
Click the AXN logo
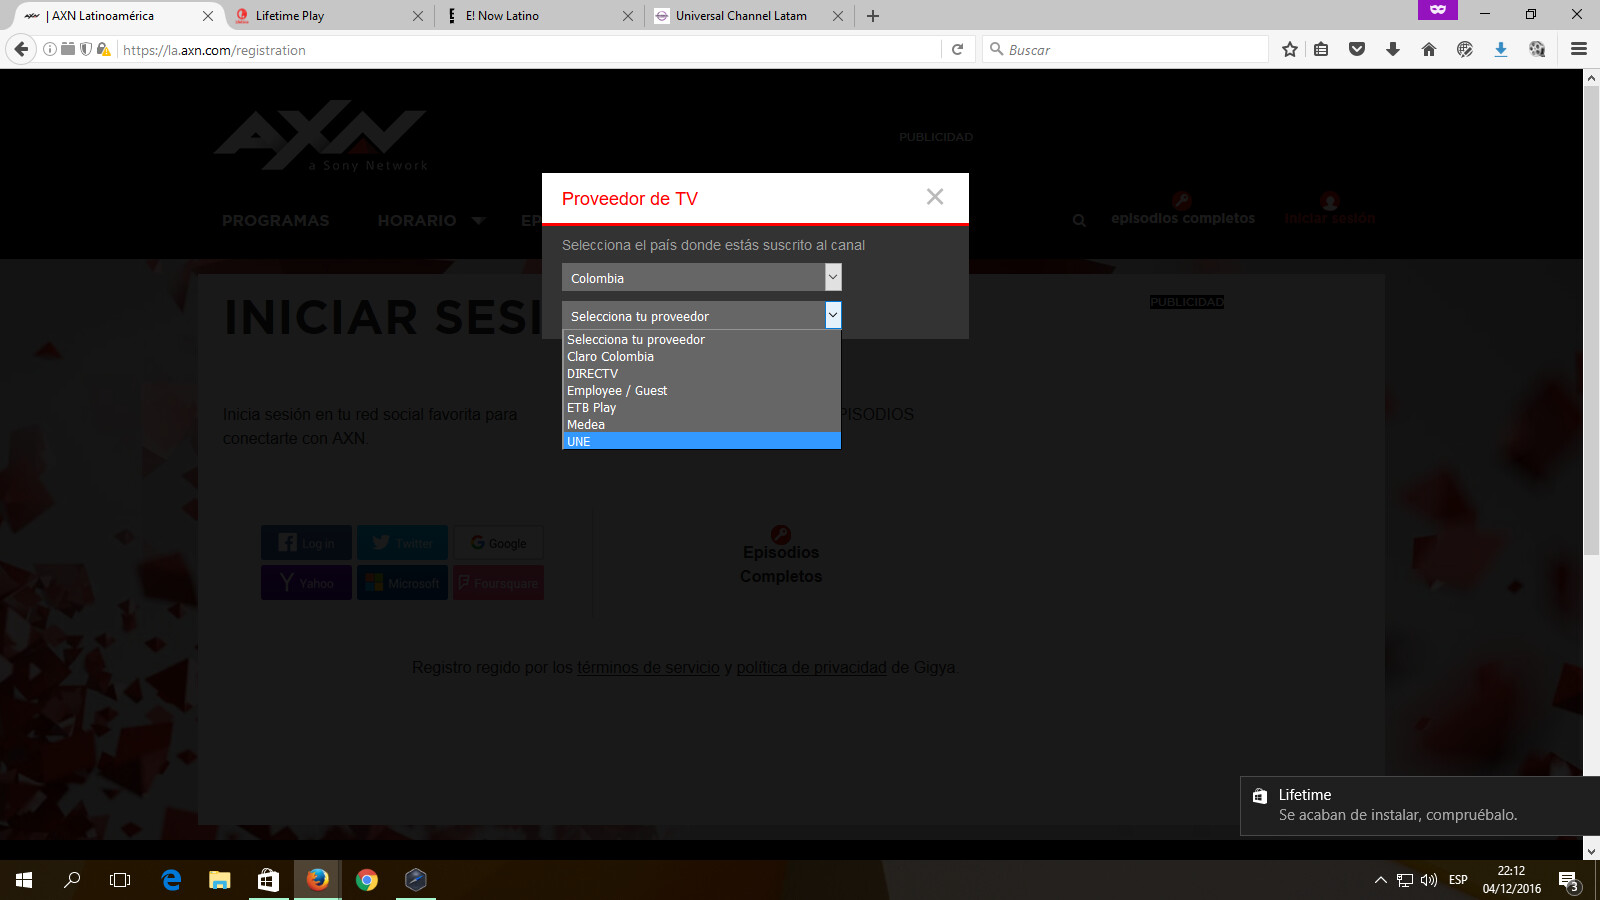[x=321, y=136]
